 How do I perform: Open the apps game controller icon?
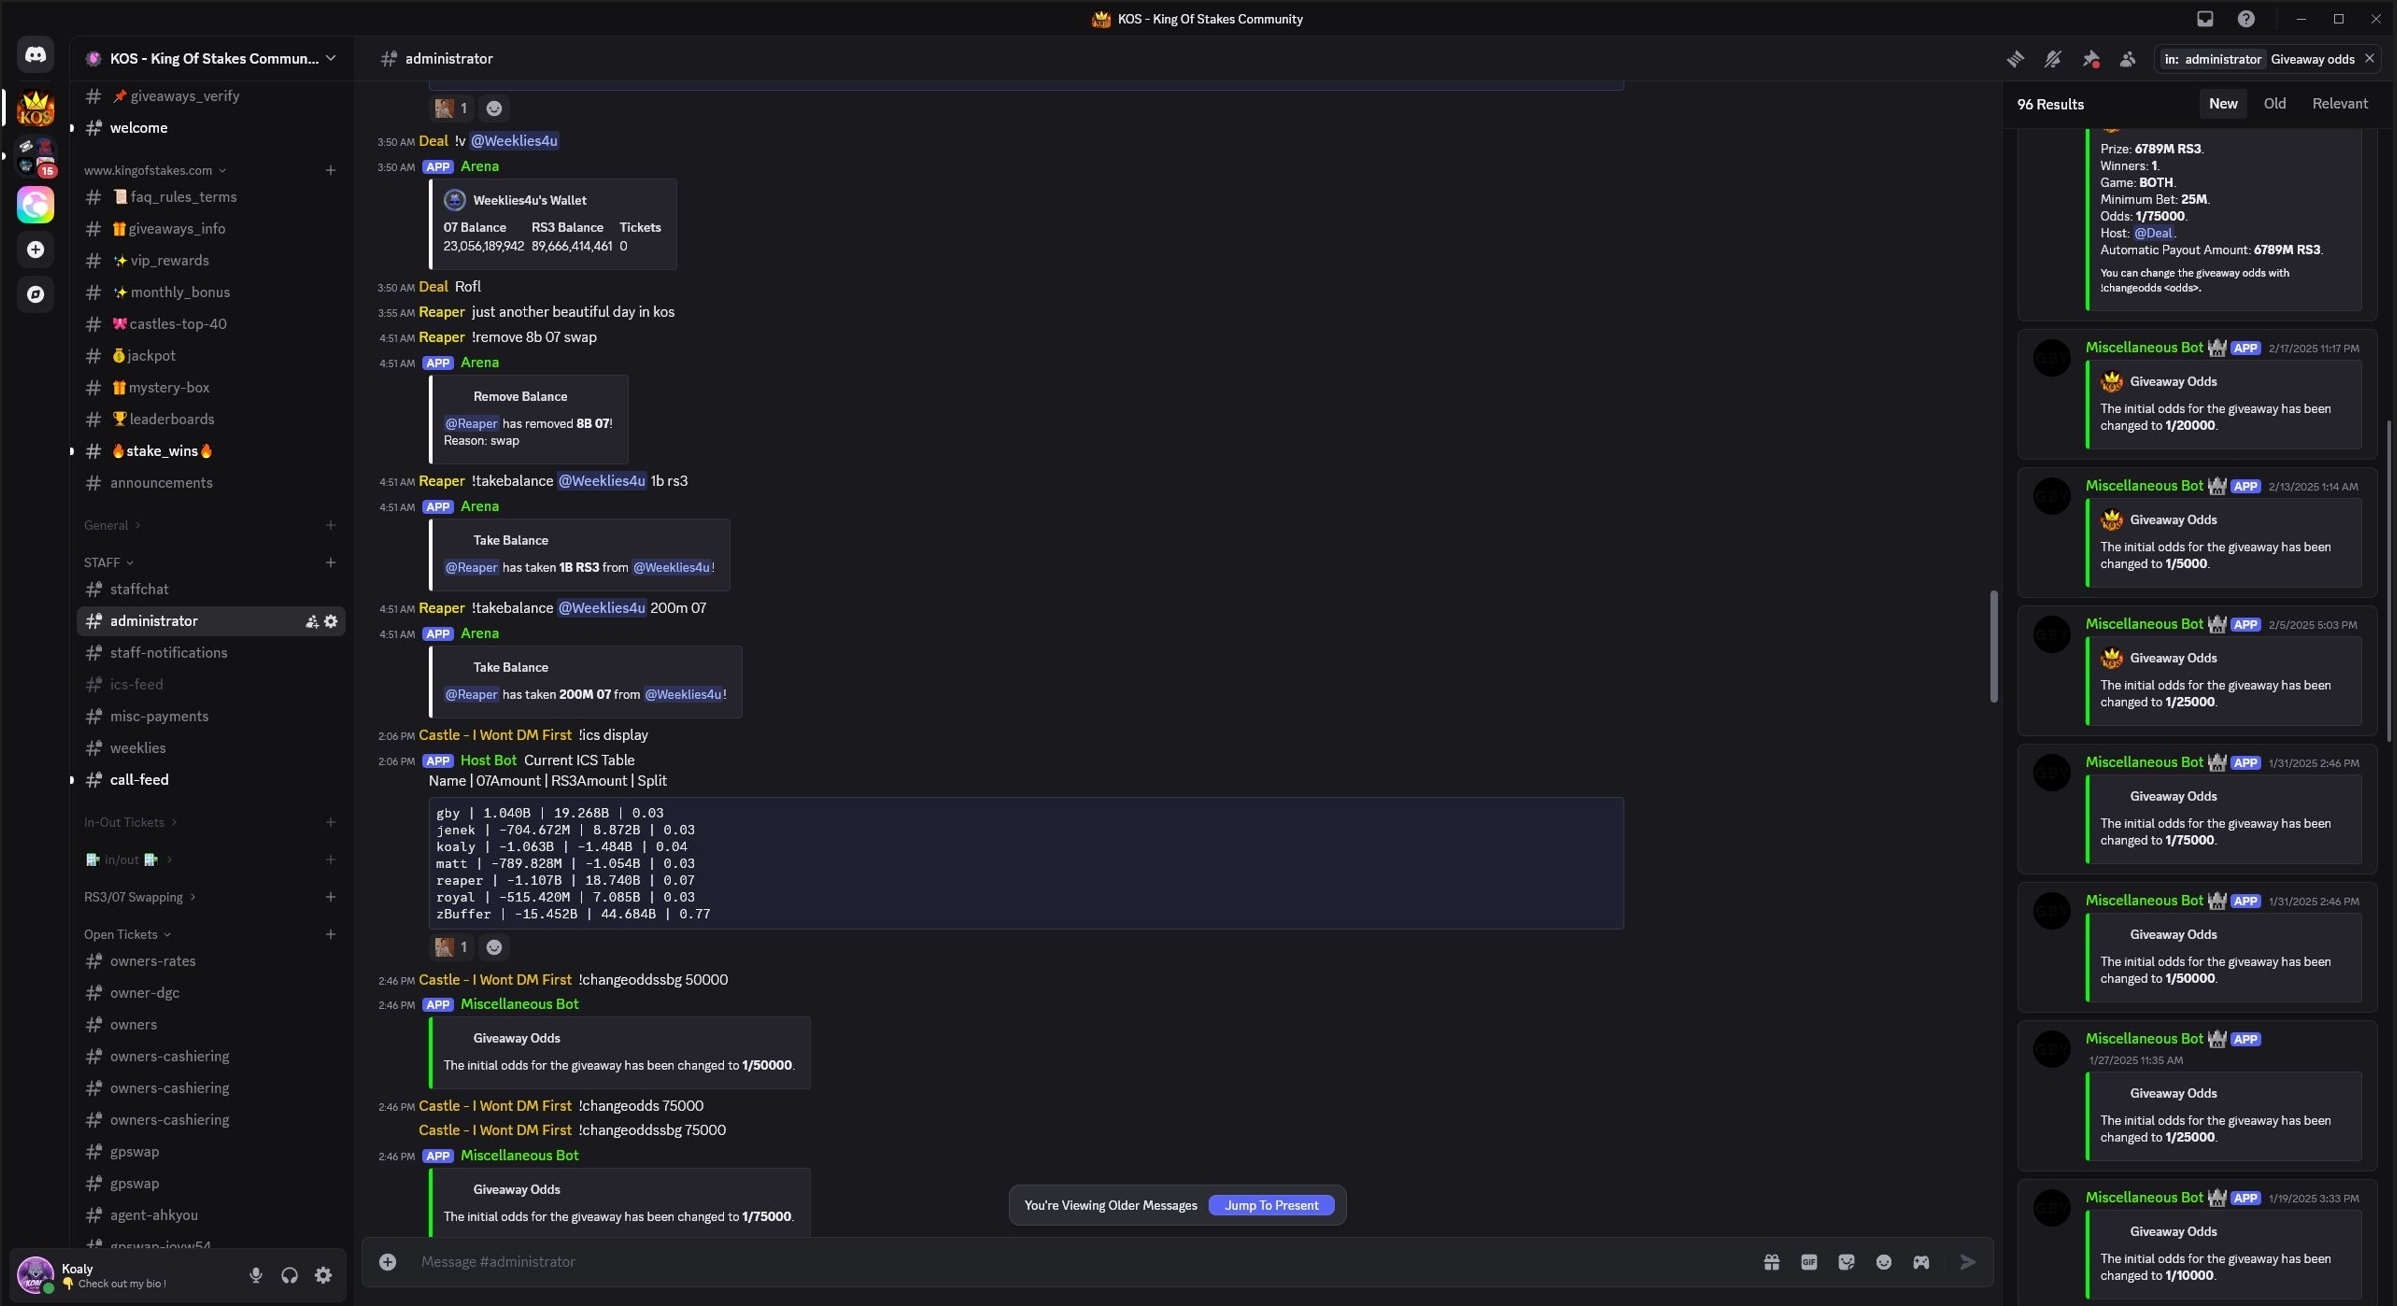[1921, 1262]
